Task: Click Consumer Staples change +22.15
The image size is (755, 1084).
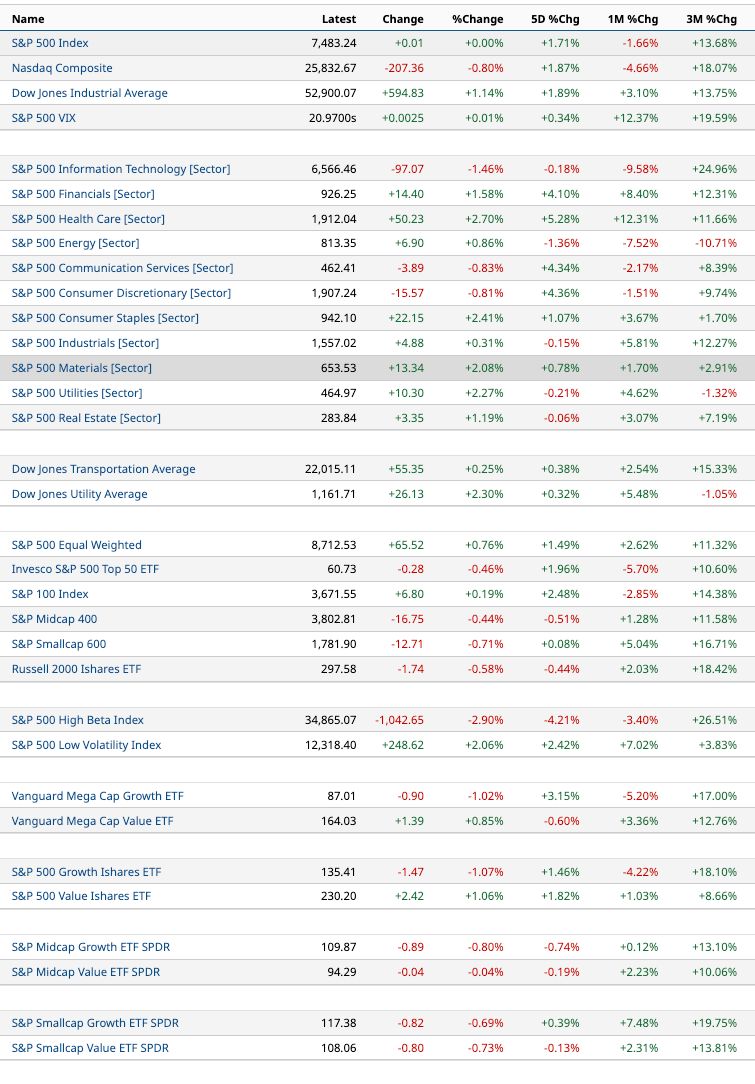Action: (x=406, y=317)
